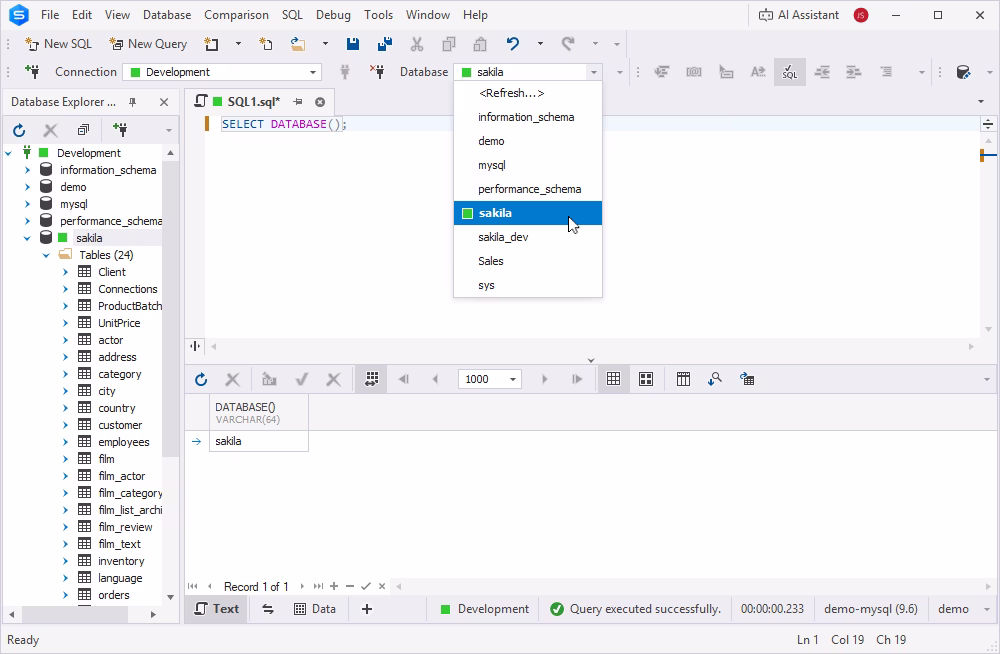Open the AI Assistant
Viewport: 1000px width, 654px height.
click(x=798, y=15)
